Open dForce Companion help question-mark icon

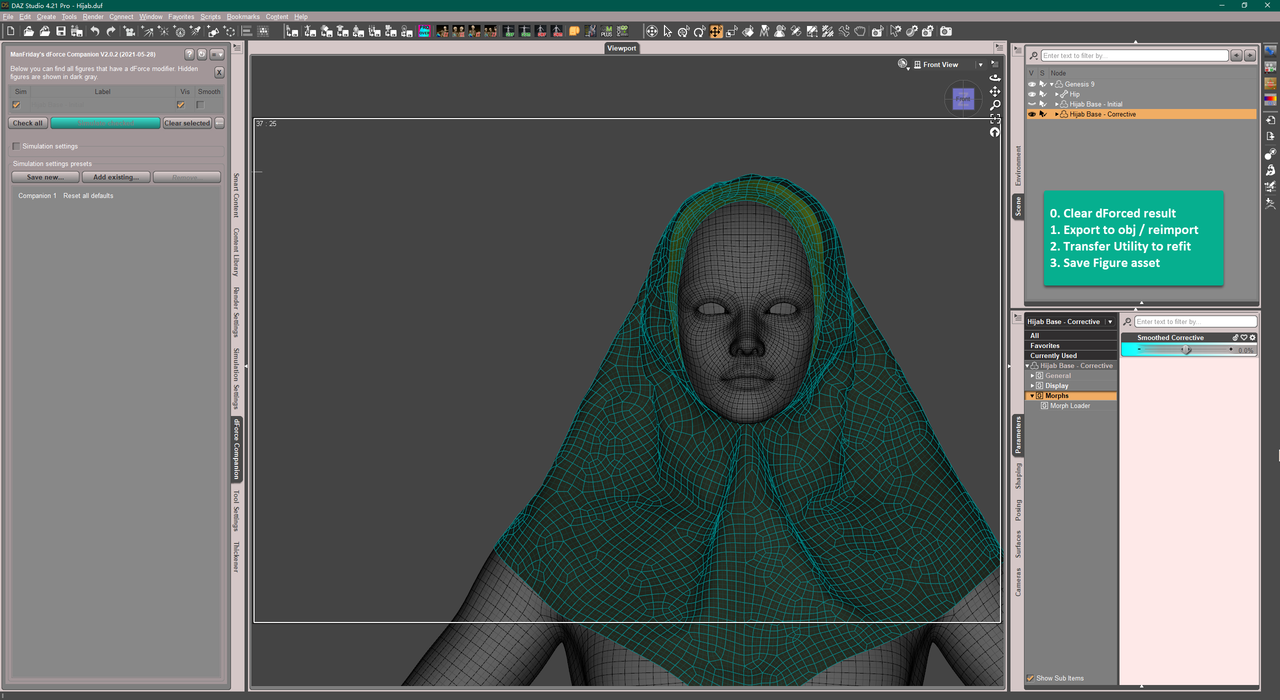pyautogui.click(x=189, y=54)
